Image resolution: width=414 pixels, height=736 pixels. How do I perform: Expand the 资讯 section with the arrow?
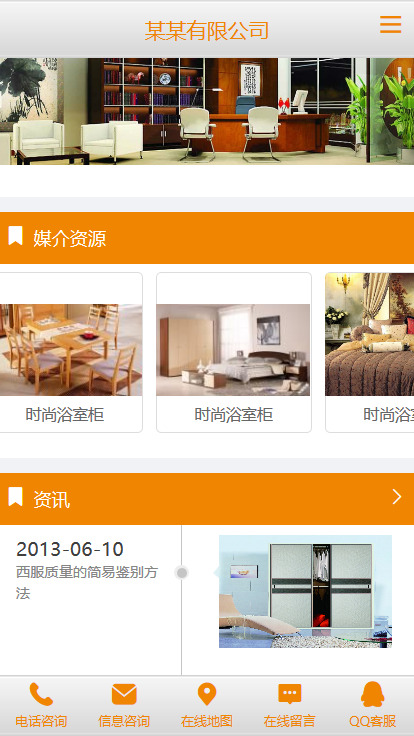click(397, 497)
